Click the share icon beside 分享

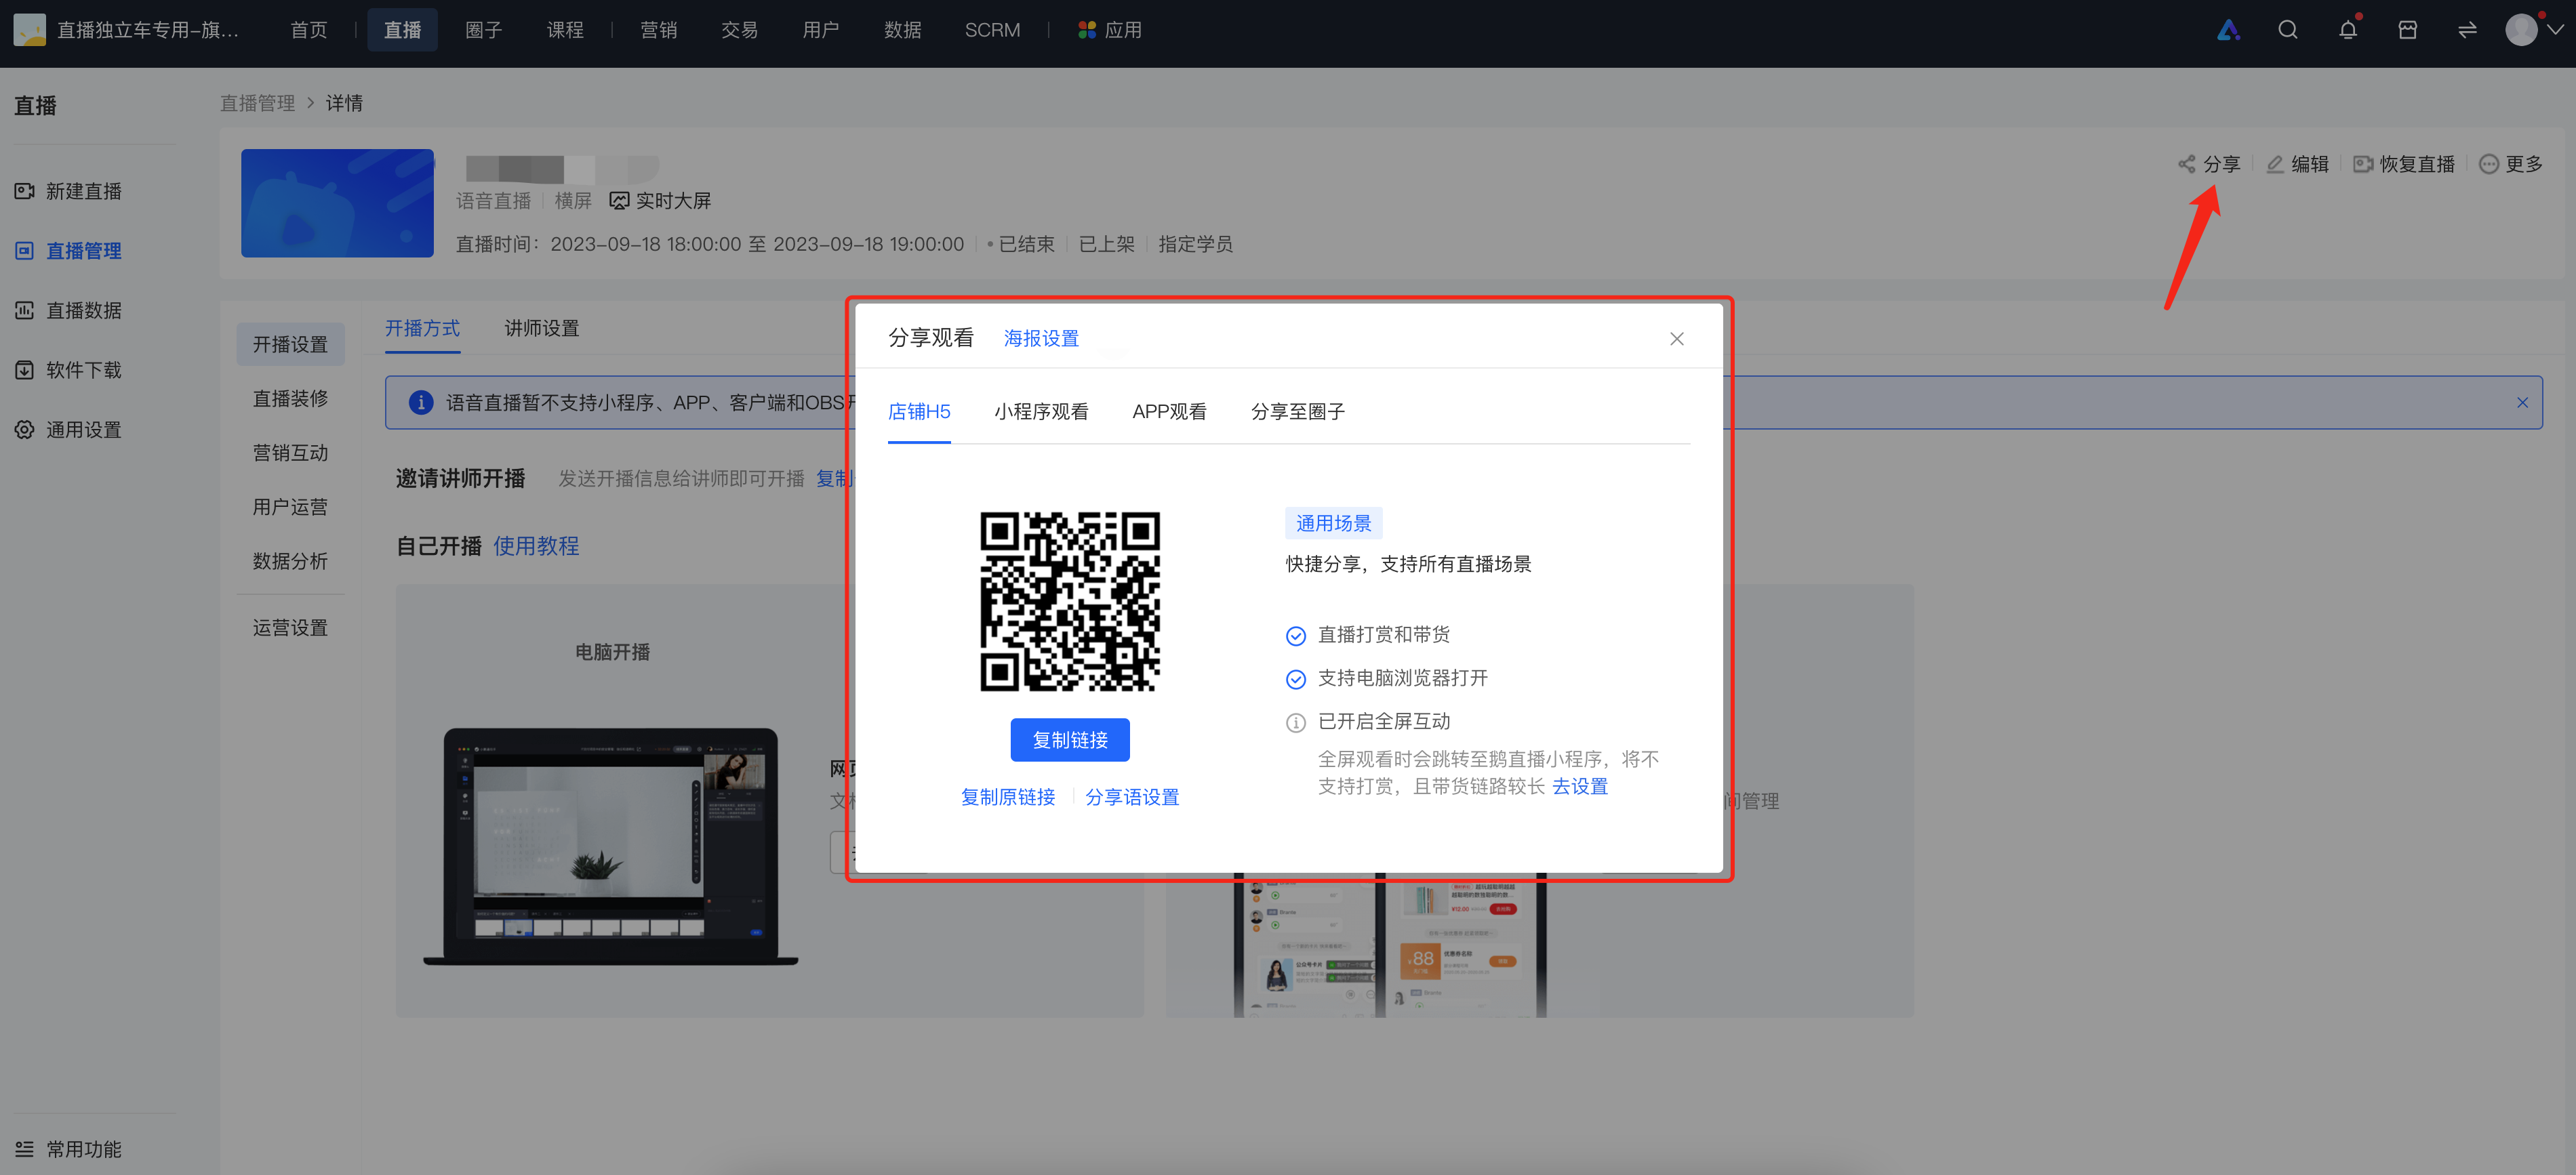click(x=2187, y=164)
